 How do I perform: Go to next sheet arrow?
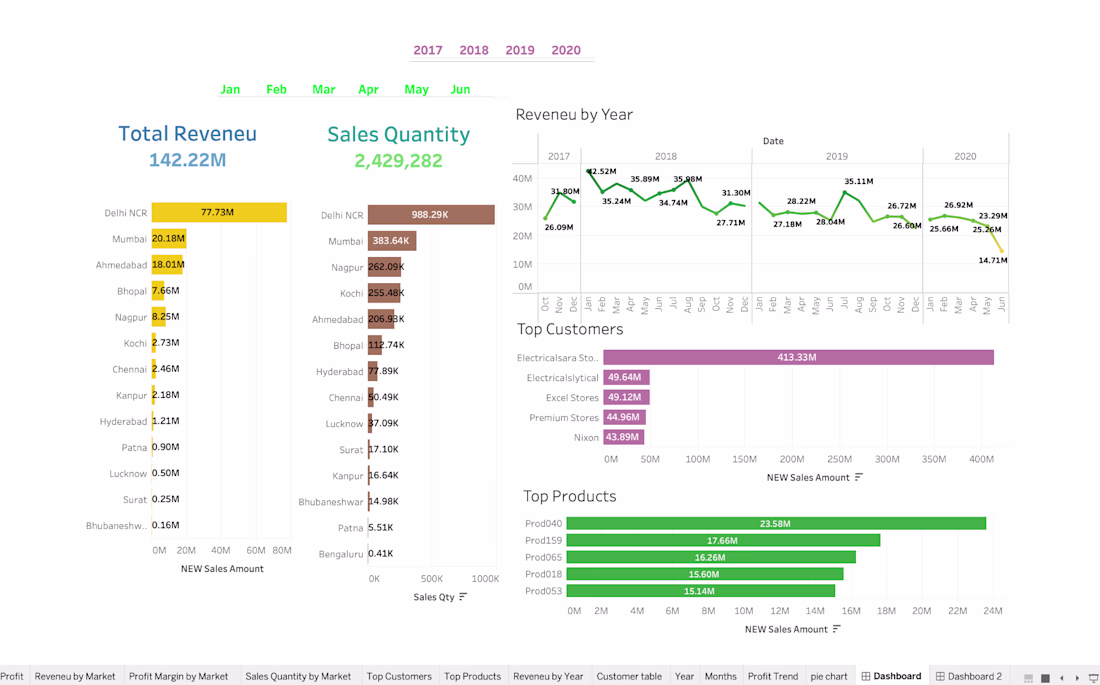pos(1077,677)
